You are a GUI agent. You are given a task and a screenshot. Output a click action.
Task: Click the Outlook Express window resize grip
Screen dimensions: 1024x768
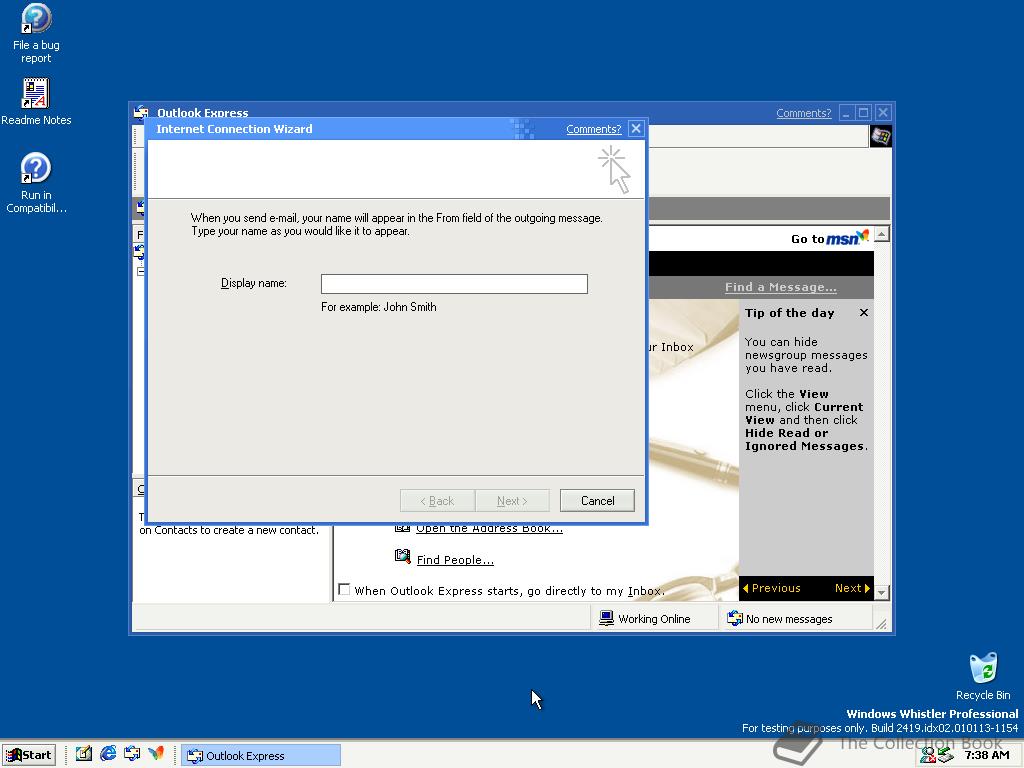pos(882,624)
